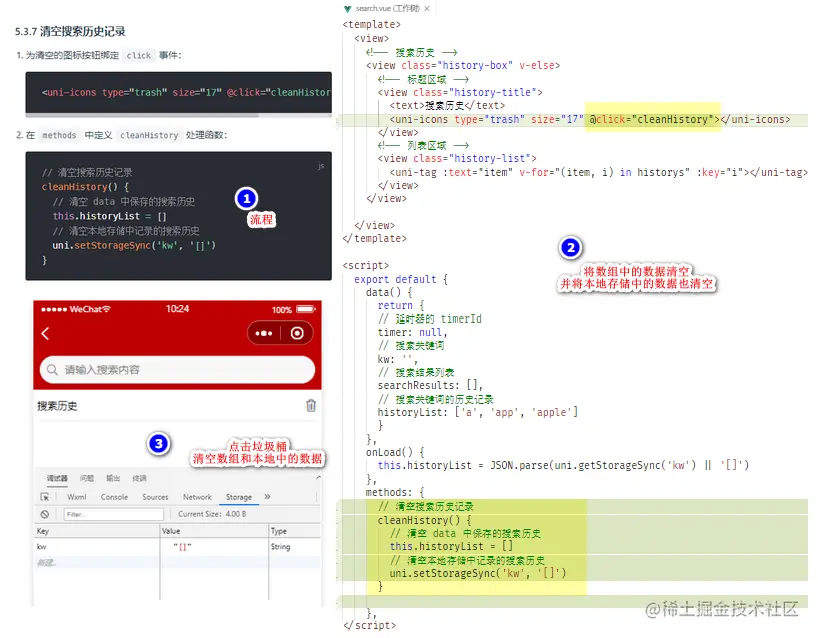Tap the back arrow in the simulator
This screenshot has height=638, width=818.
pyautogui.click(x=45, y=333)
